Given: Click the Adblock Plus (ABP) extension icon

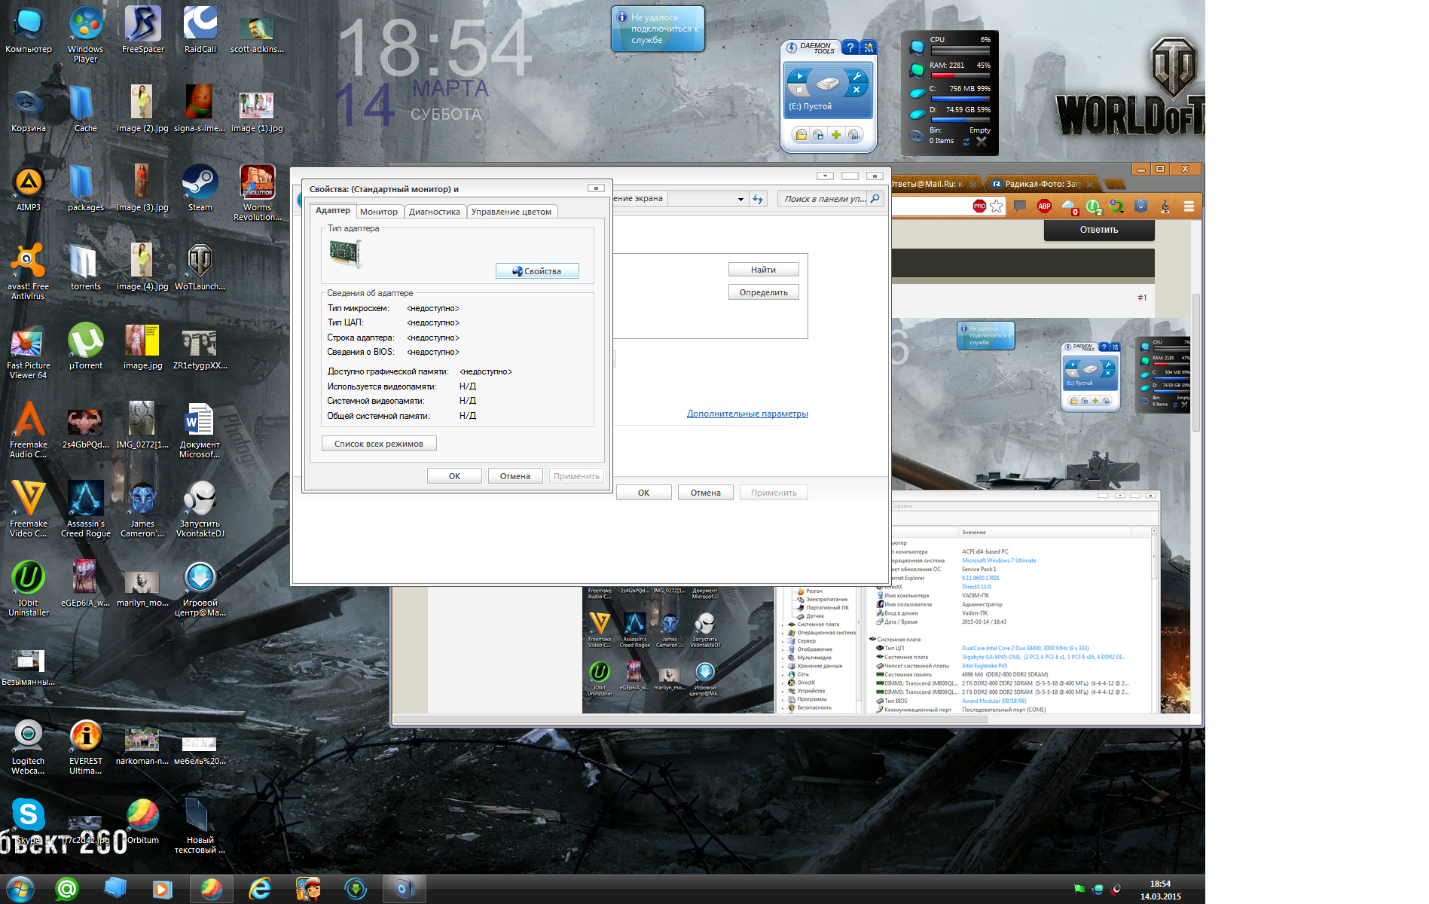Looking at the screenshot, I should coord(1044,206).
